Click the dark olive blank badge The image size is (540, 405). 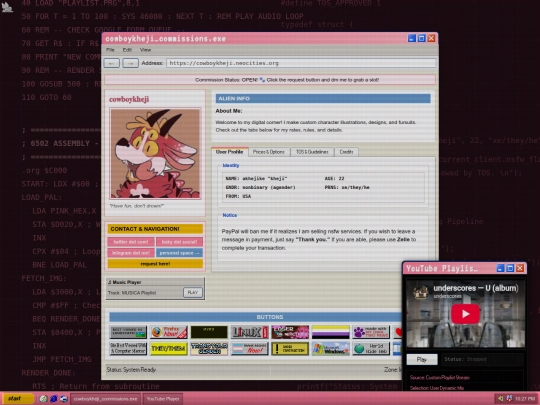[x=209, y=332]
